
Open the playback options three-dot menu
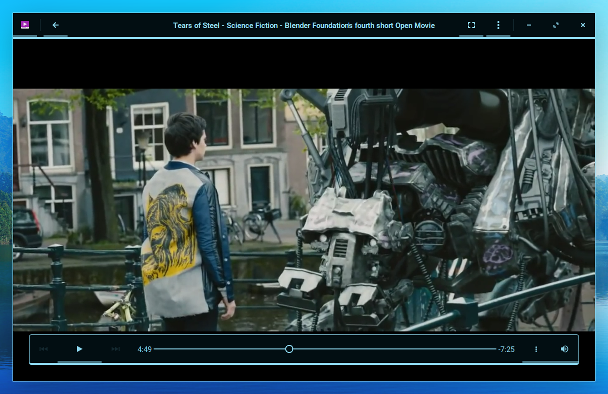536,349
